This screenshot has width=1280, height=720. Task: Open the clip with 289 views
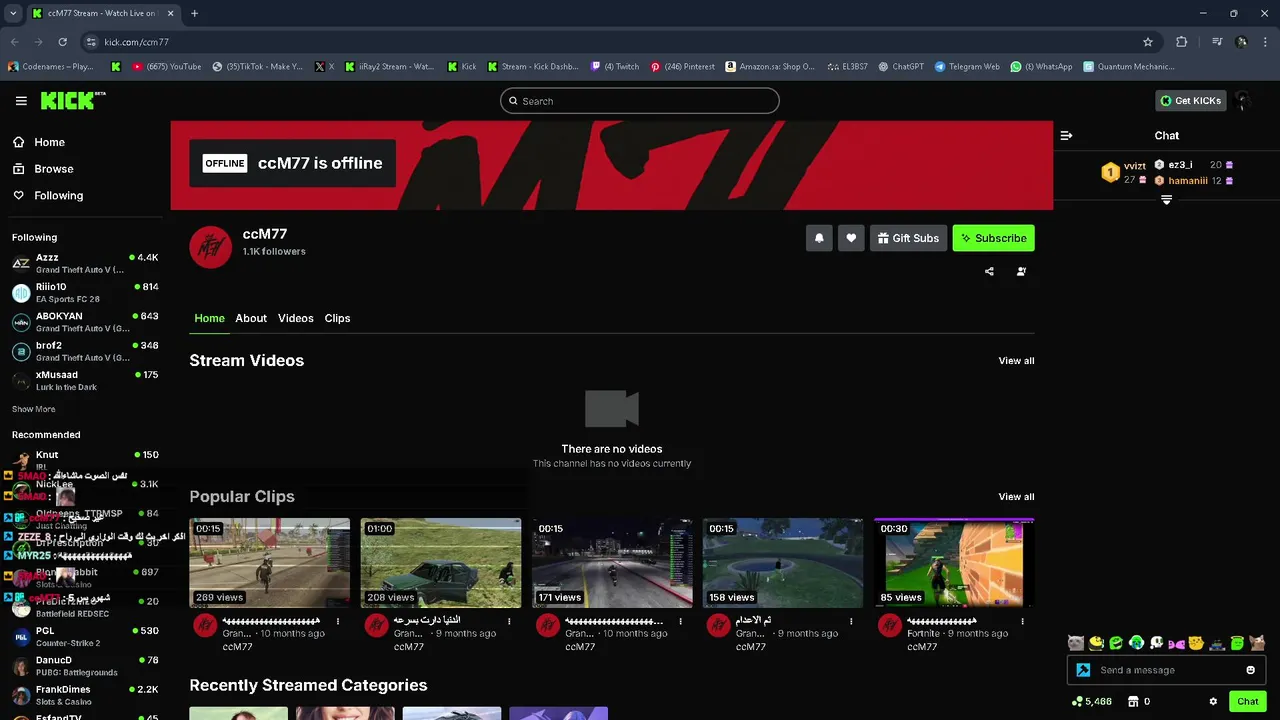270,563
